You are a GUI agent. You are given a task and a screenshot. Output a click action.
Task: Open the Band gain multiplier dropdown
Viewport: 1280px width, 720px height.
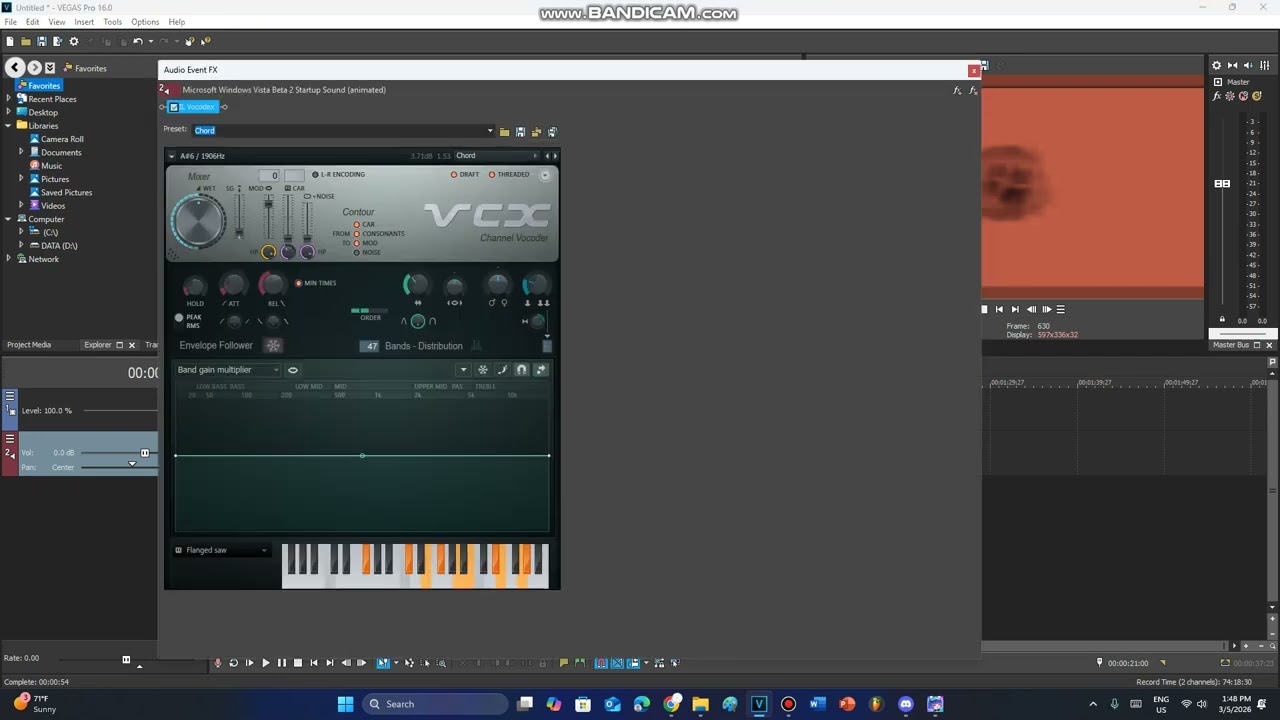click(x=229, y=370)
